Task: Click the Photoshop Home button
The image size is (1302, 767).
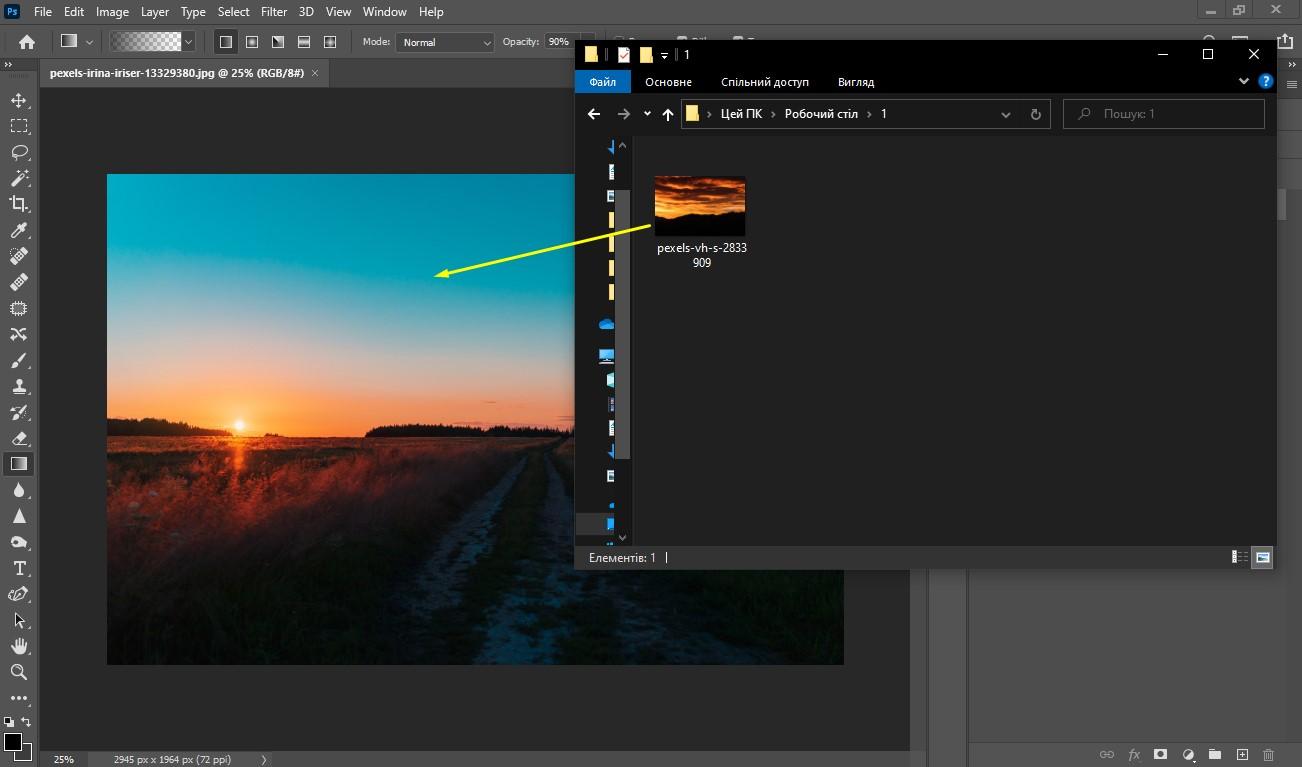Action: pyautogui.click(x=27, y=42)
